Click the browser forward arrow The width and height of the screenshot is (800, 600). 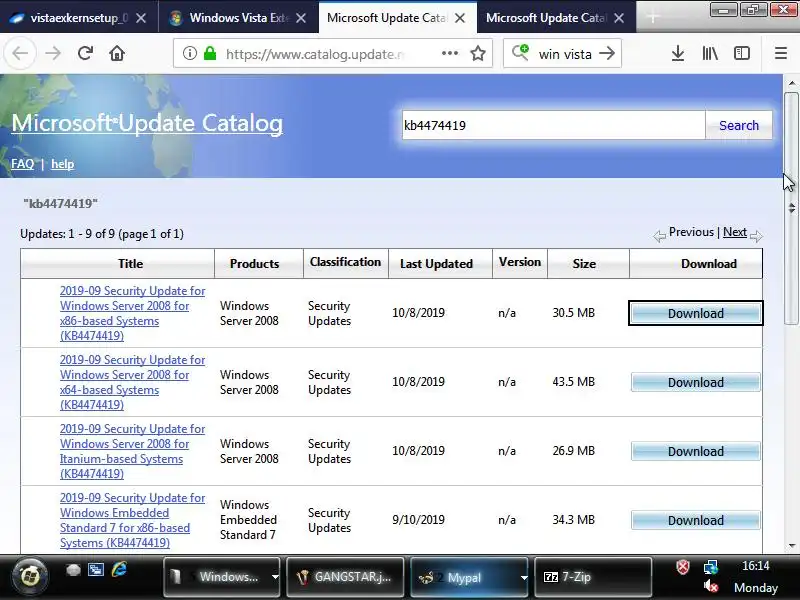click(x=53, y=53)
